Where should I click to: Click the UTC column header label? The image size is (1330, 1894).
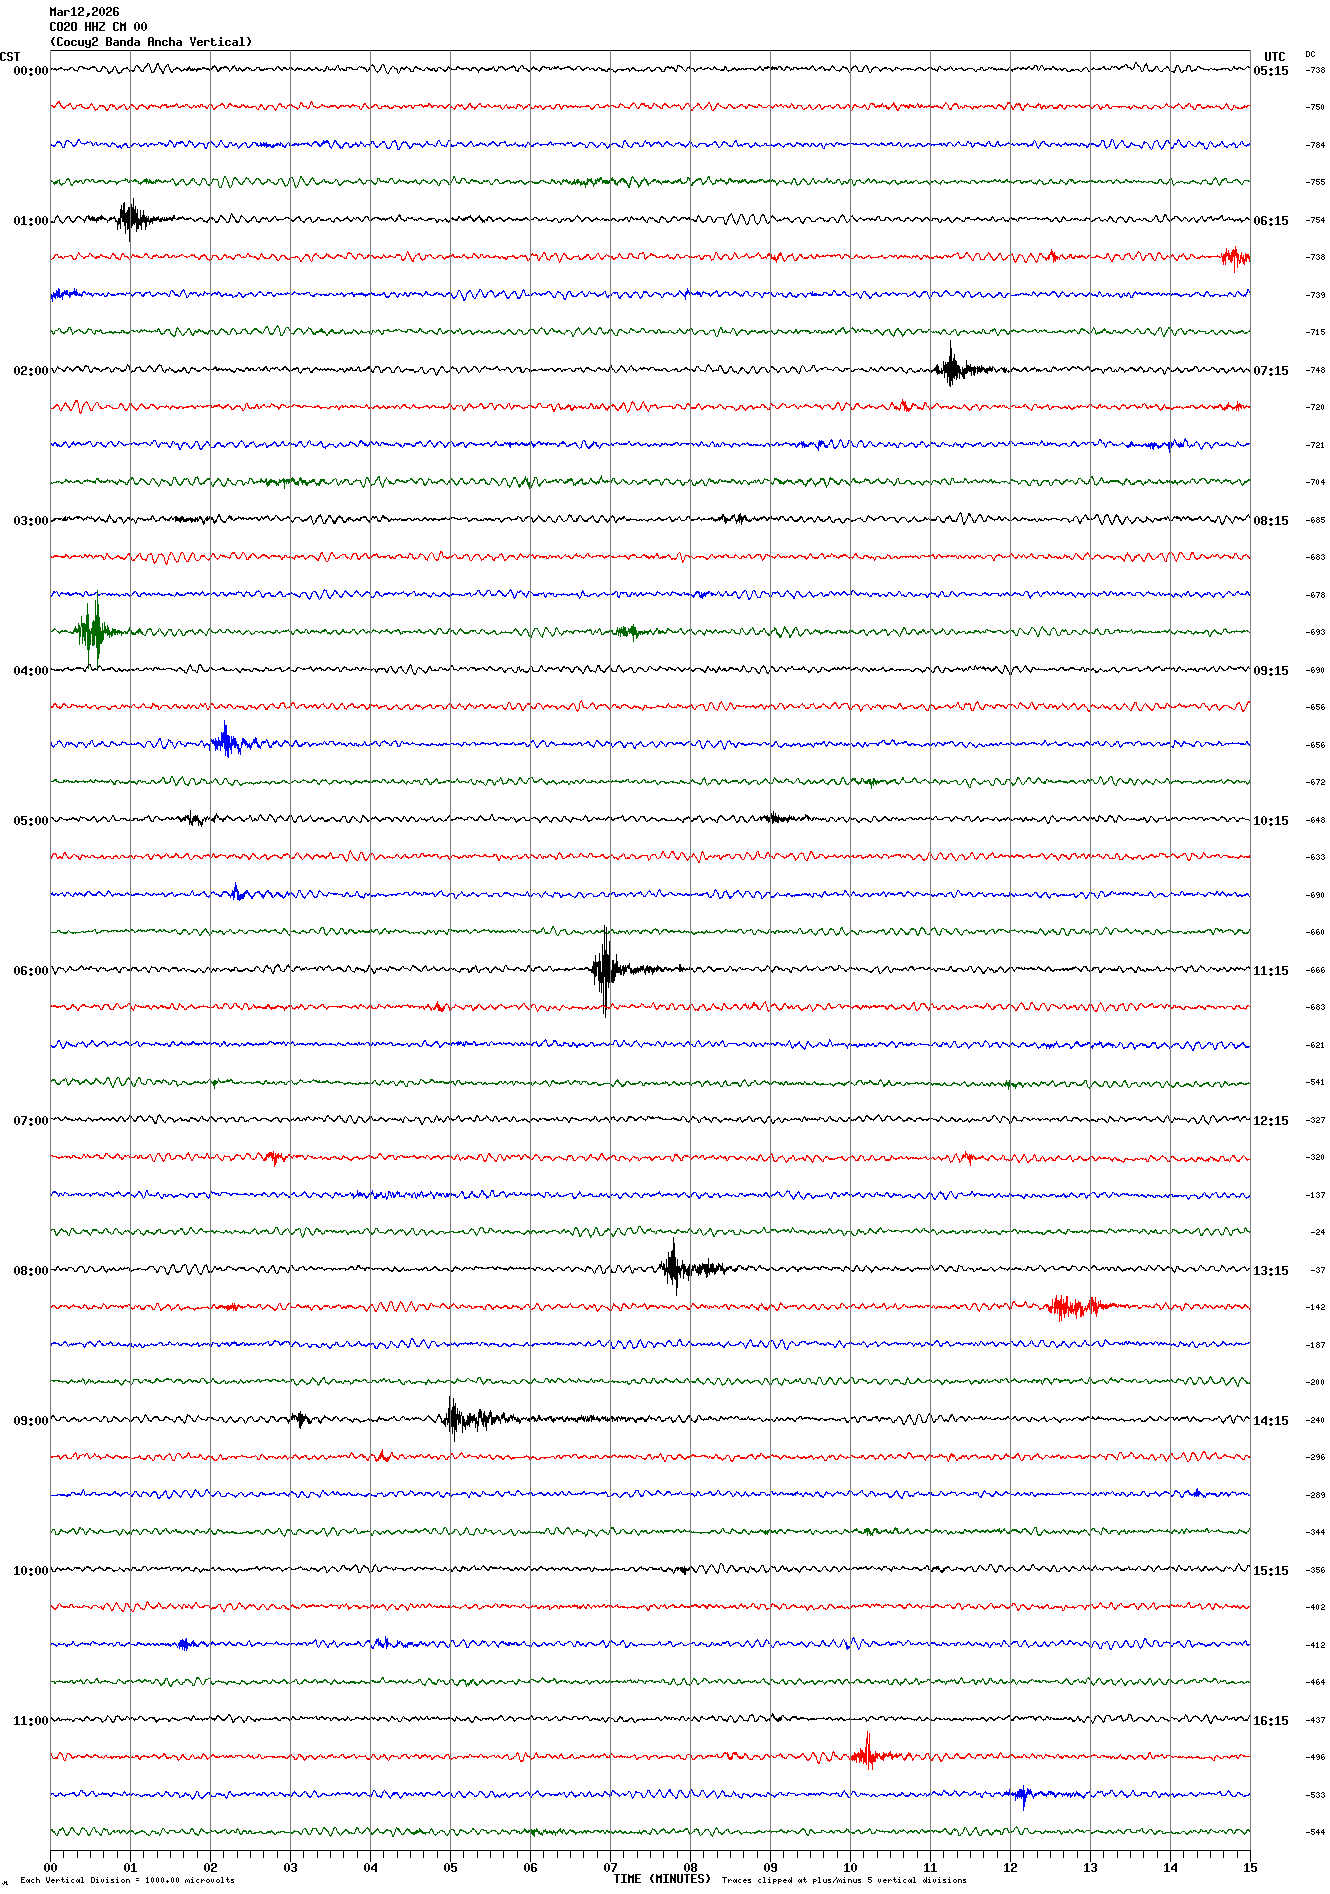point(1274,57)
